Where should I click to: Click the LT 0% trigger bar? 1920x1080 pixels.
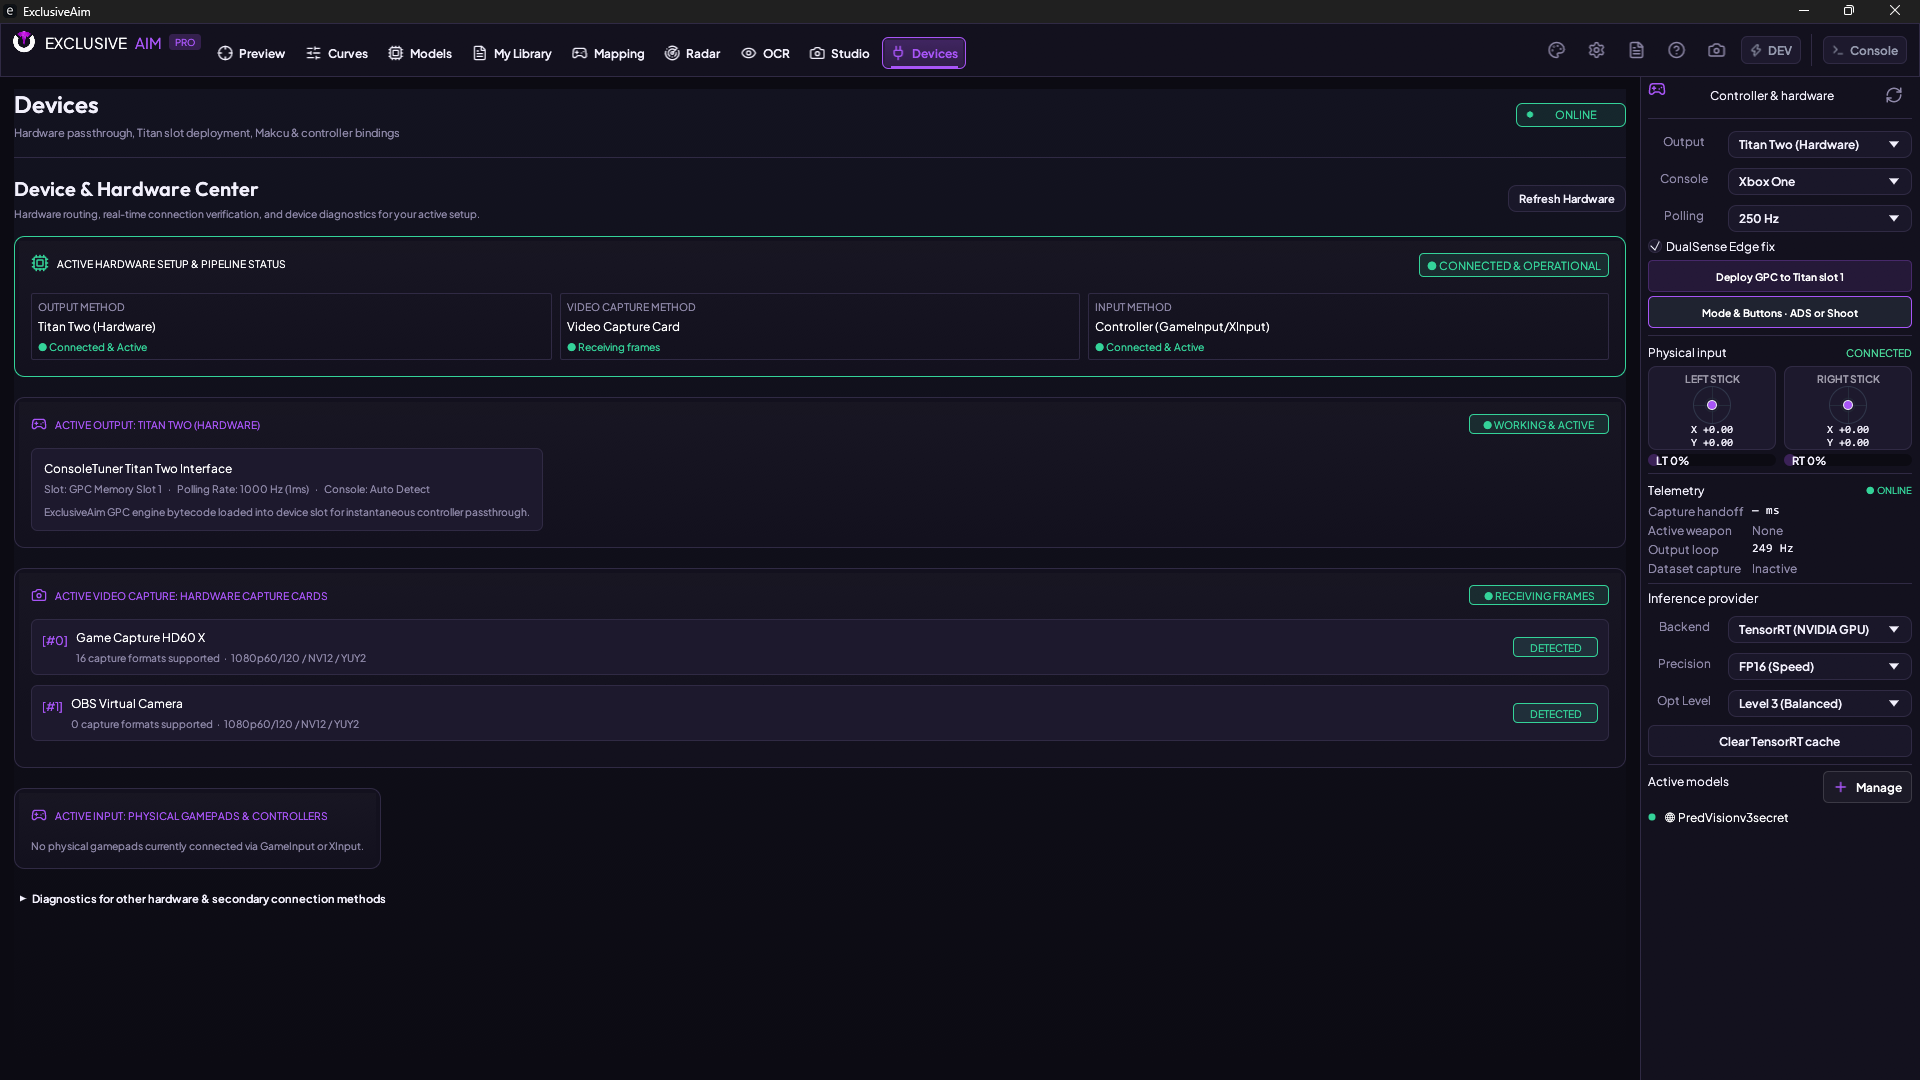[1711, 461]
